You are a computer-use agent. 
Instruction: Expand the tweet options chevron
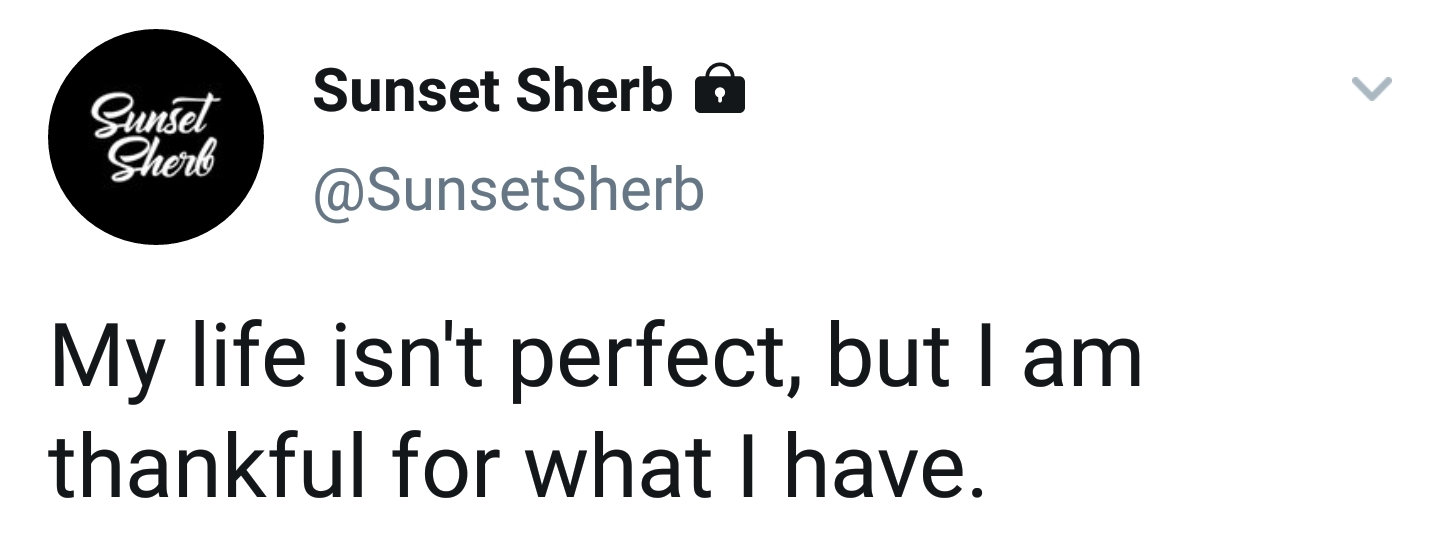[1372, 90]
